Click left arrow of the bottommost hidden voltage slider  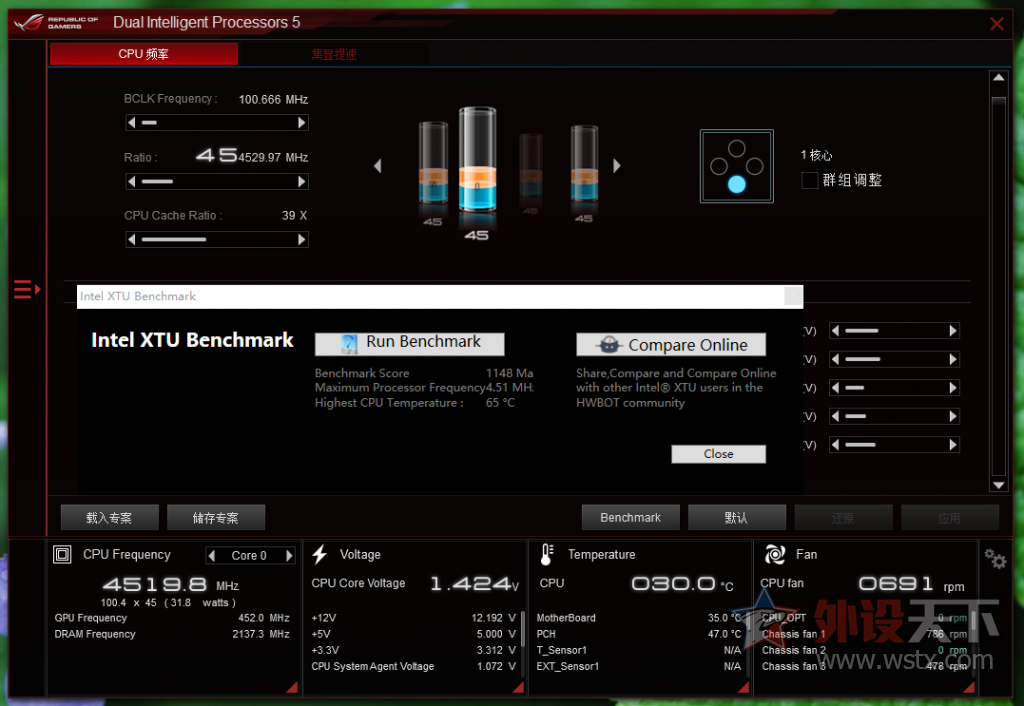[835, 445]
